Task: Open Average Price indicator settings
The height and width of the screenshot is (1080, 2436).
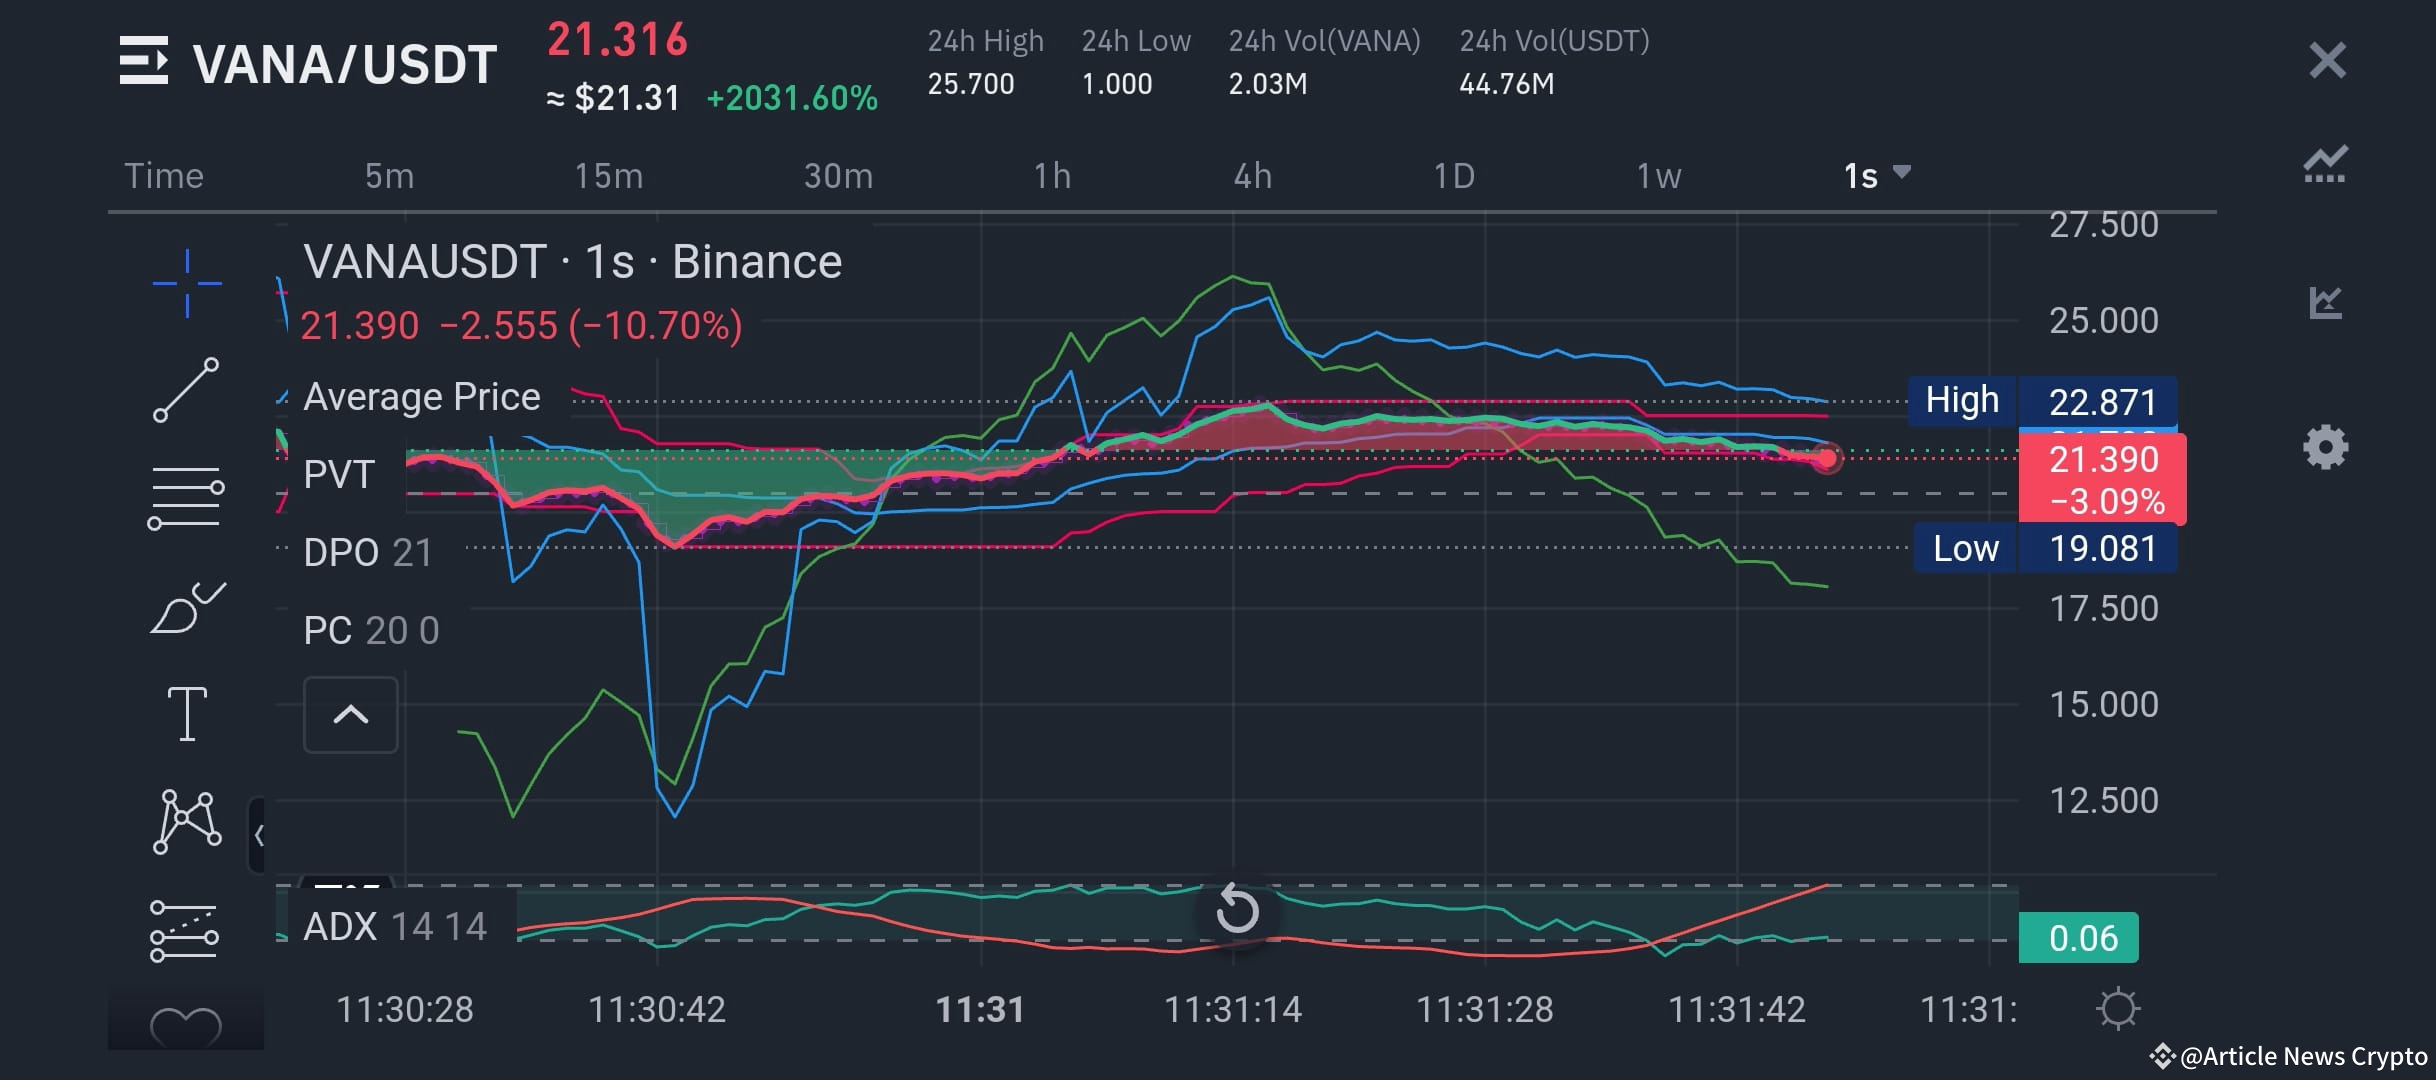Action: [x=421, y=396]
